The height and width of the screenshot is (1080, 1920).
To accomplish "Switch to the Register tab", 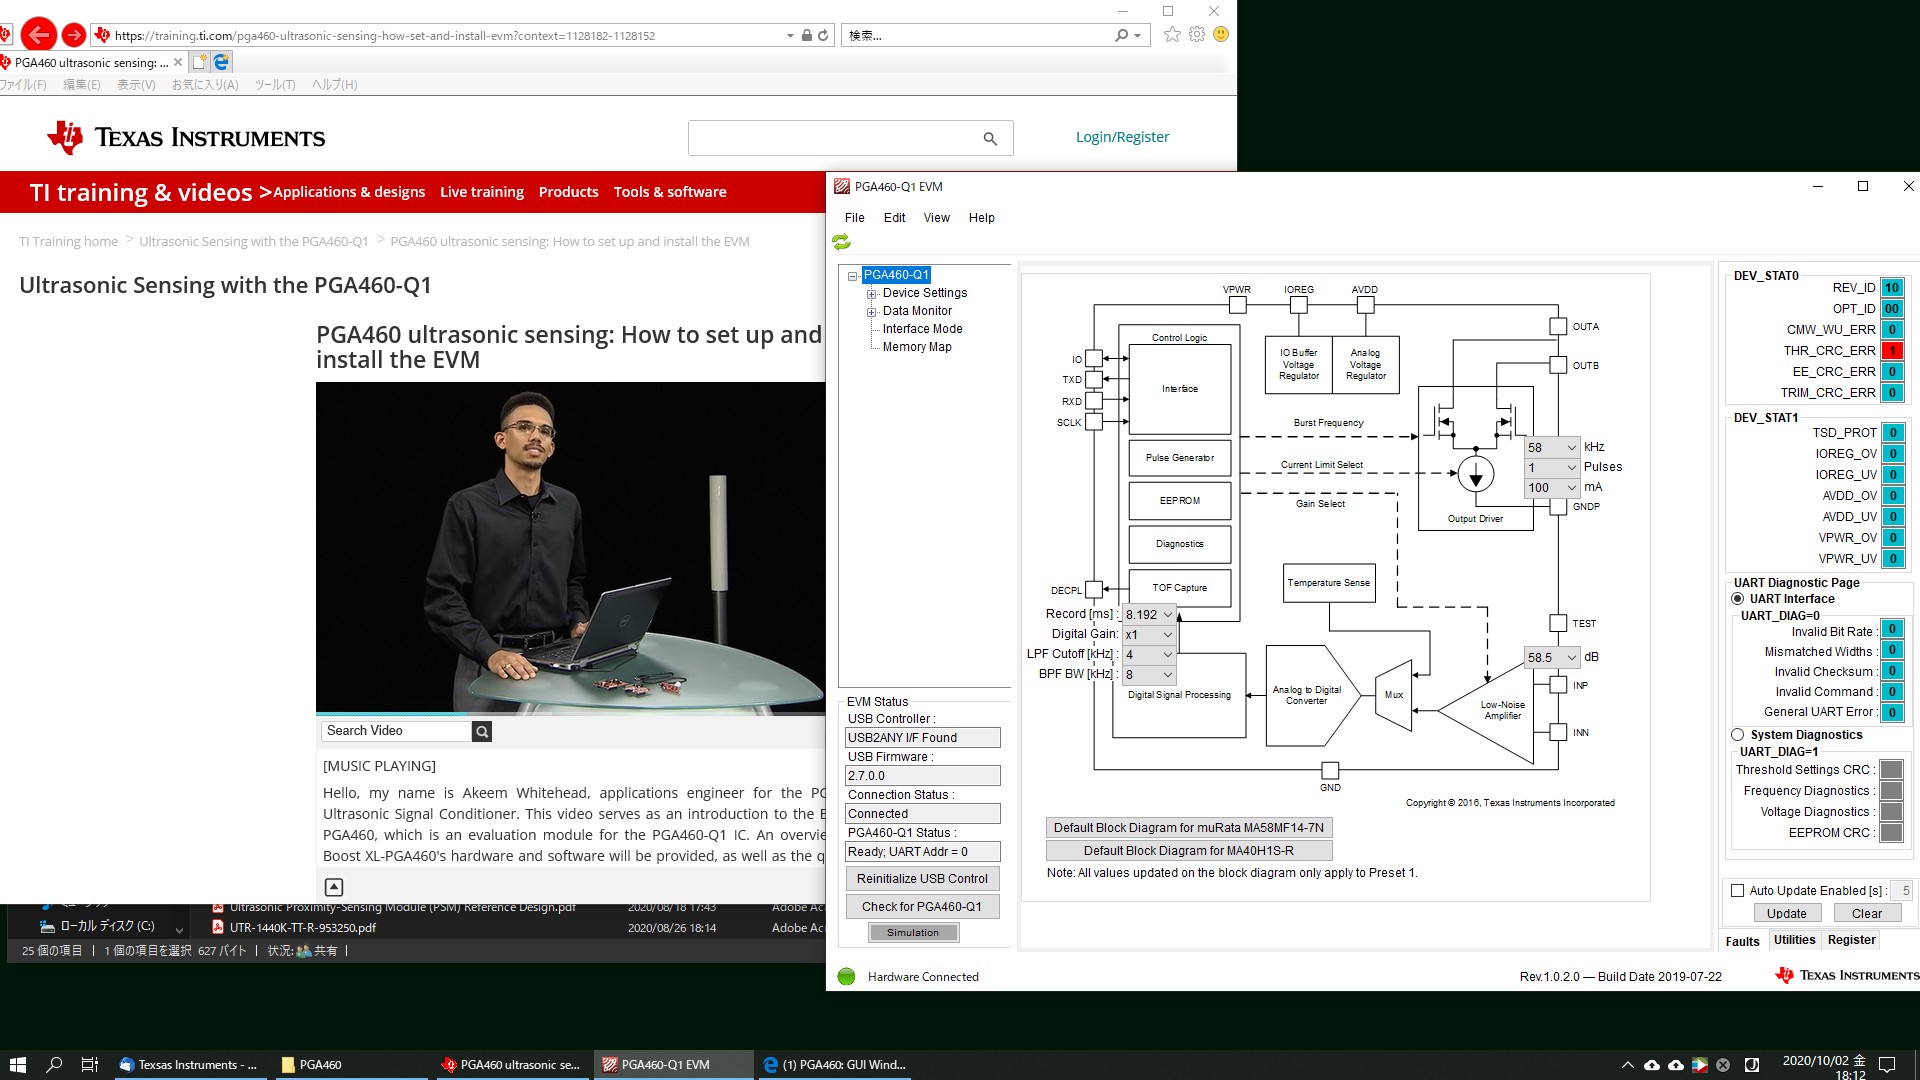I will tap(1851, 940).
